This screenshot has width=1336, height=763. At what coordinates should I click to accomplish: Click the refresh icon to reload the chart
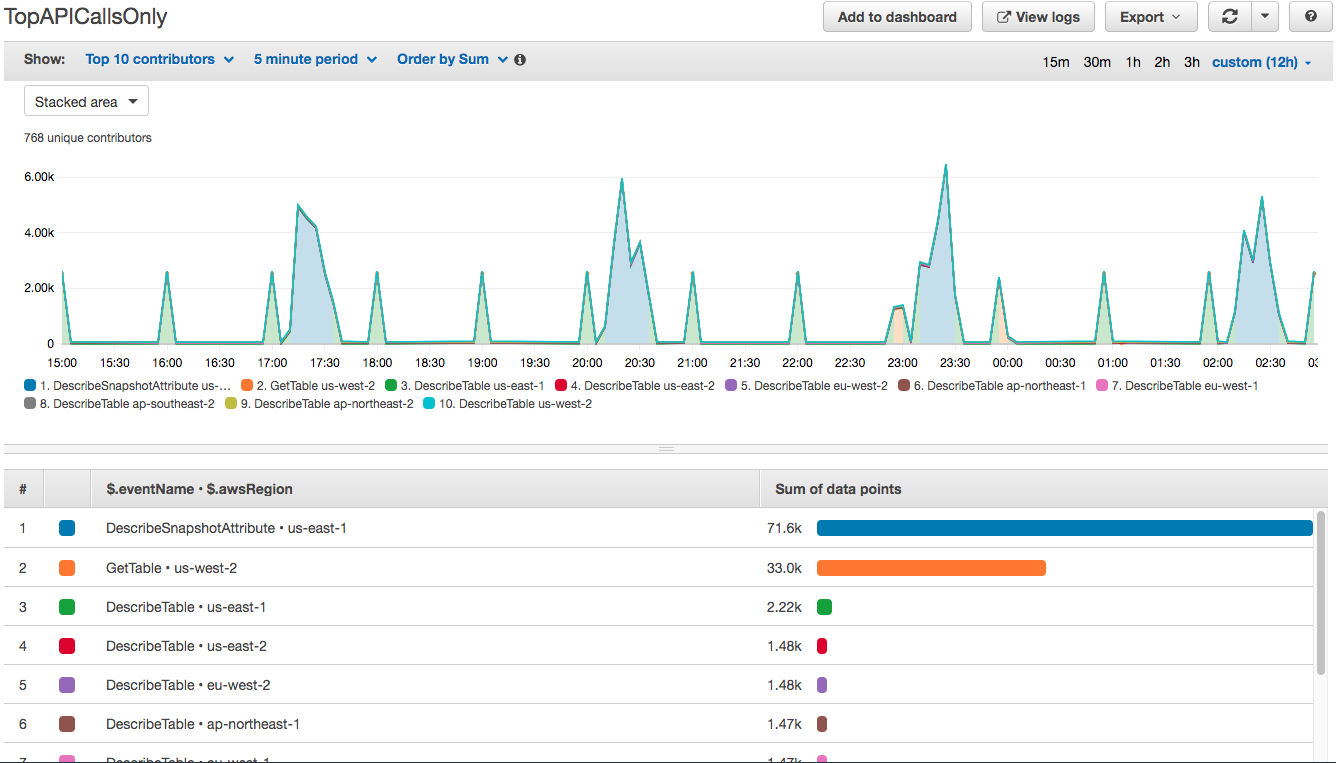click(1229, 16)
